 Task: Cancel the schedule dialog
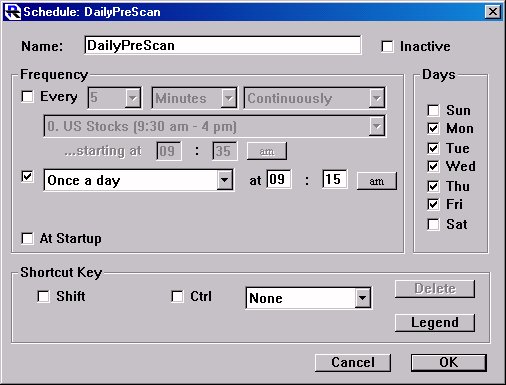point(353,362)
